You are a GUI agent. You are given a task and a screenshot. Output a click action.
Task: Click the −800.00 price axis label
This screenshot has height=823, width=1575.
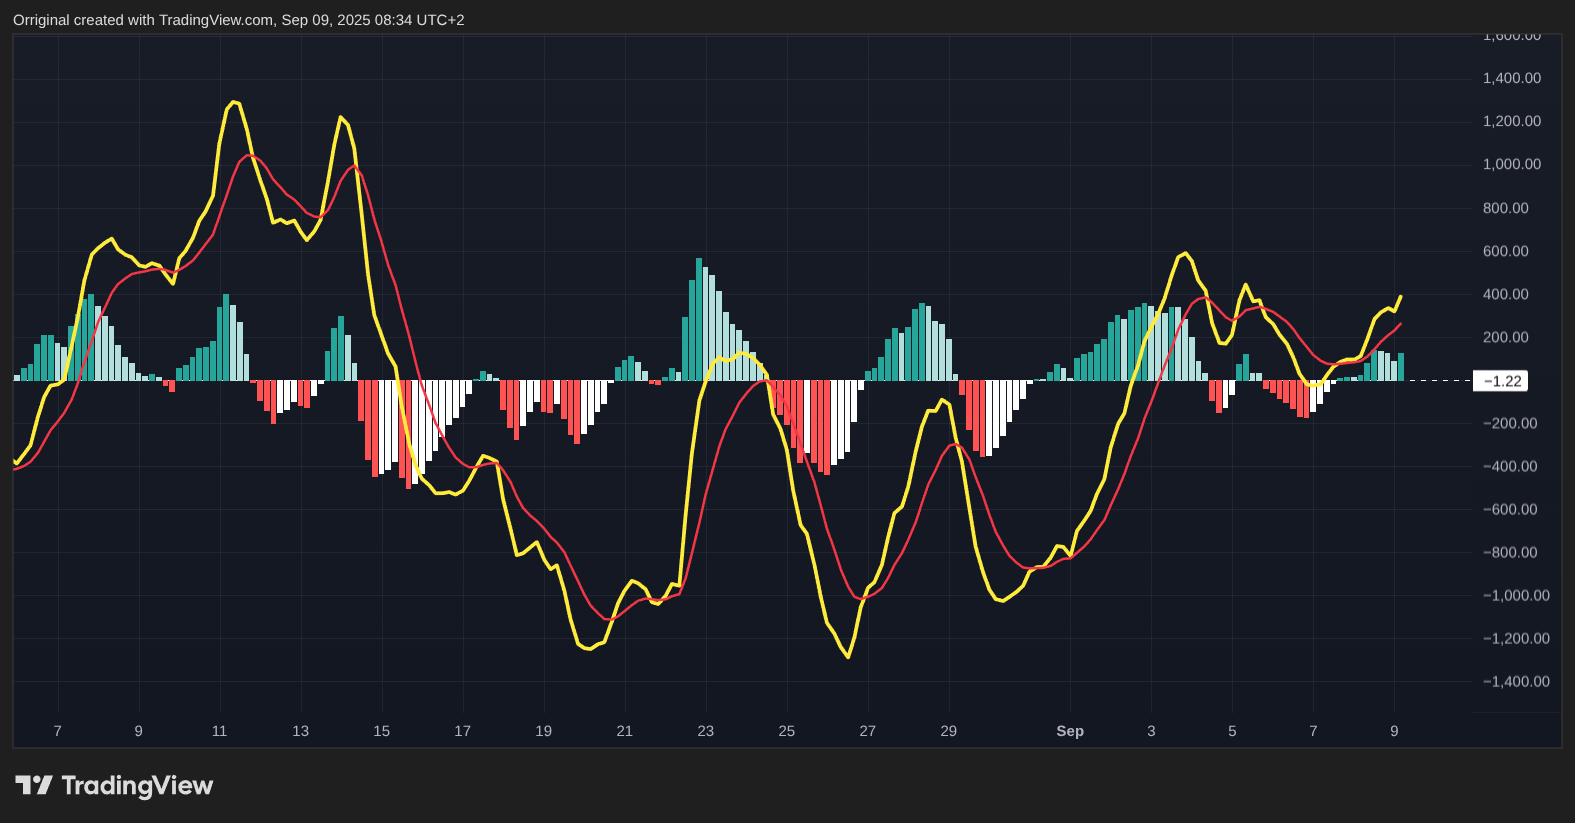pos(1510,552)
